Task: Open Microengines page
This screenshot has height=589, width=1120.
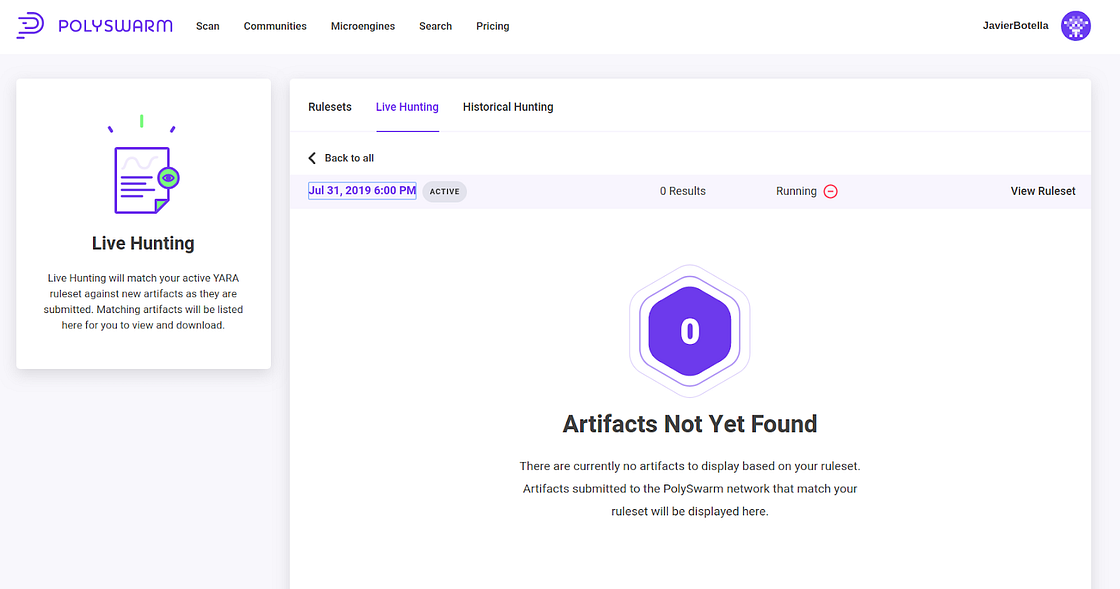Action: point(363,26)
